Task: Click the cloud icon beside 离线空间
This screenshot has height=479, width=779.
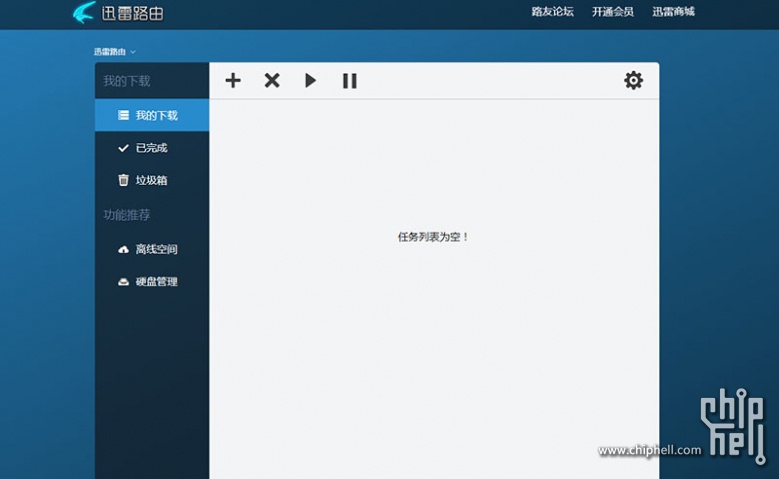Action: click(123, 249)
